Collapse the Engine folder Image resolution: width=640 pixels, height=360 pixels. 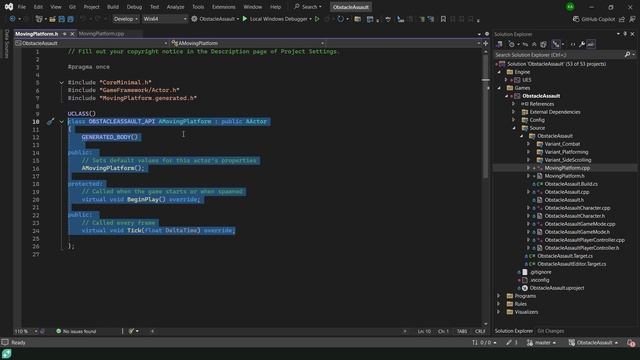click(x=499, y=72)
